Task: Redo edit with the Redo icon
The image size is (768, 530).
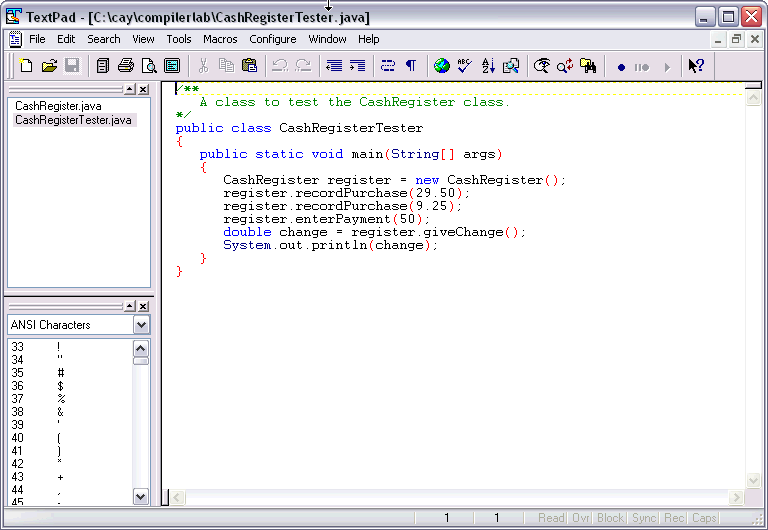Action: point(304,66)
